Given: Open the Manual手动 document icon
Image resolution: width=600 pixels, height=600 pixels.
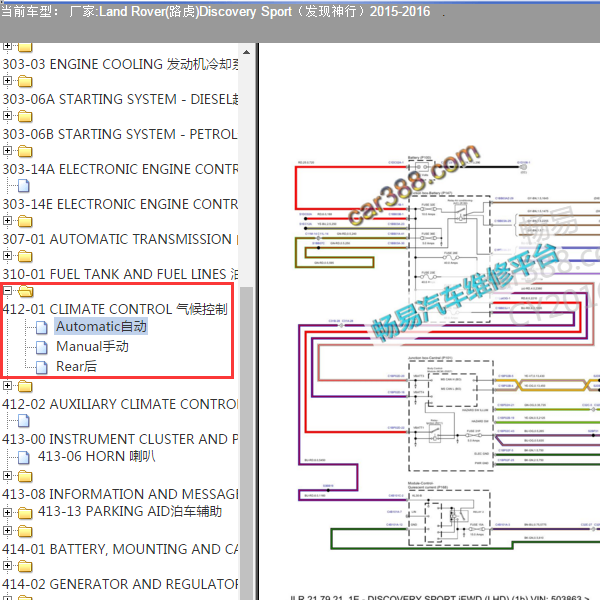Looking at the screenshot, I should point(42,347).
